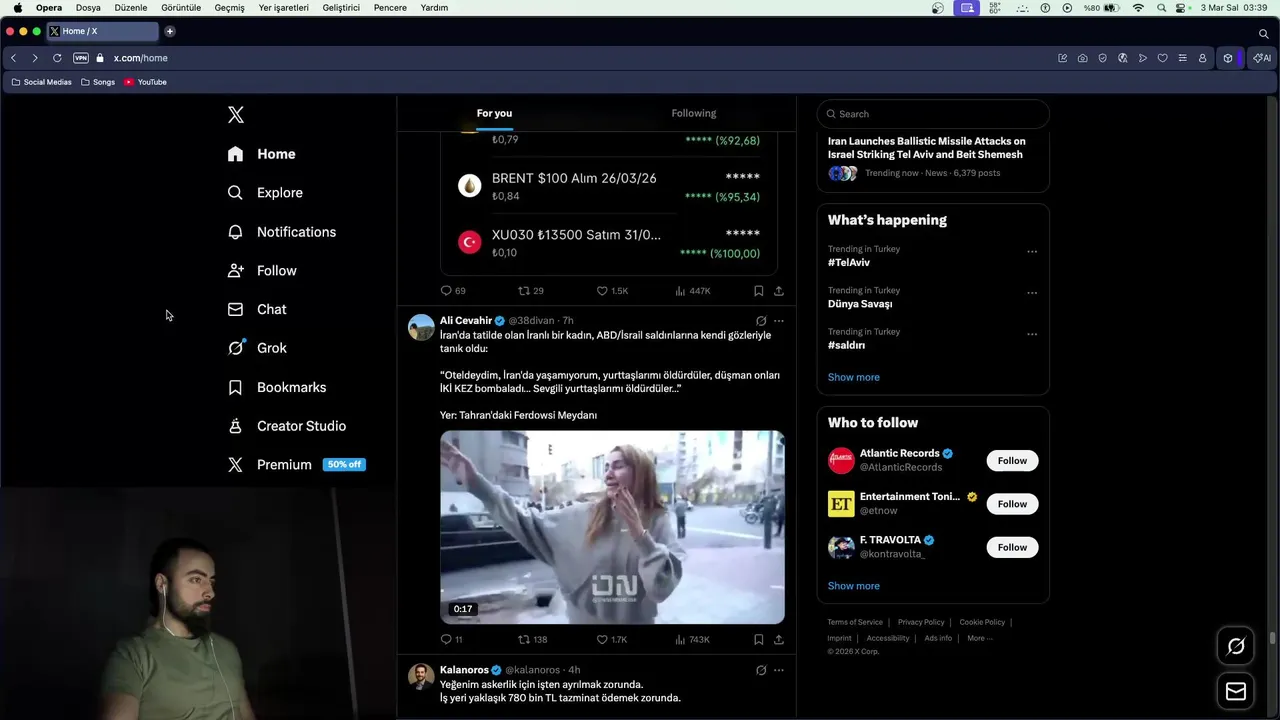Reply to Ali Cevahir's post
The image size is (1280, 720).
click(451, 639)
